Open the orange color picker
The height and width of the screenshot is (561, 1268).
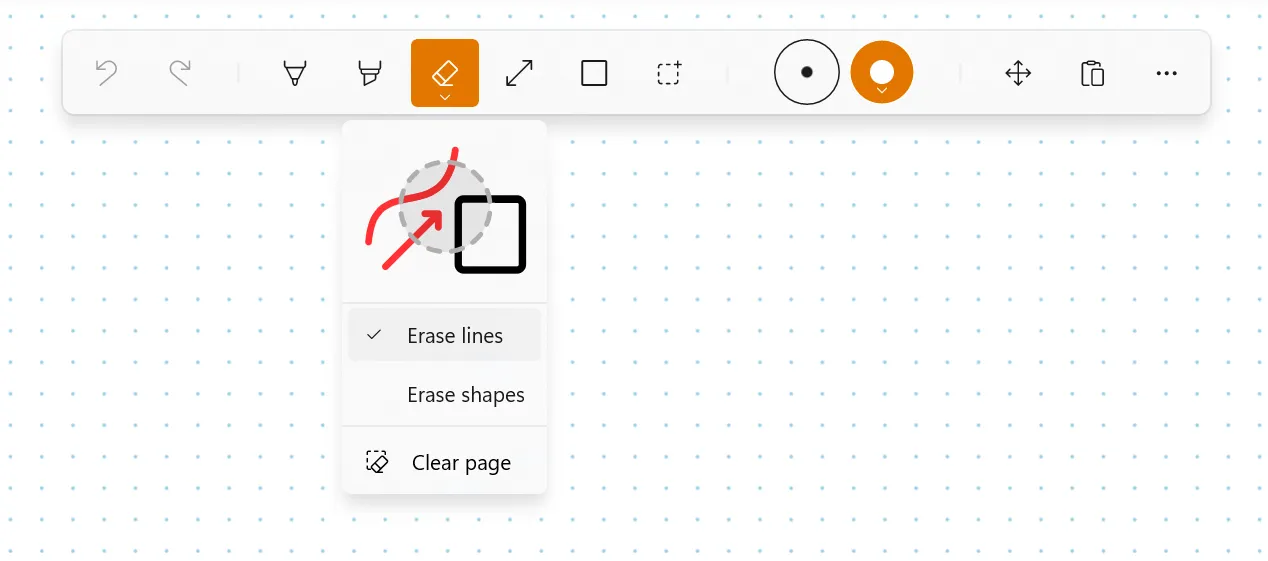pos(882,72)
